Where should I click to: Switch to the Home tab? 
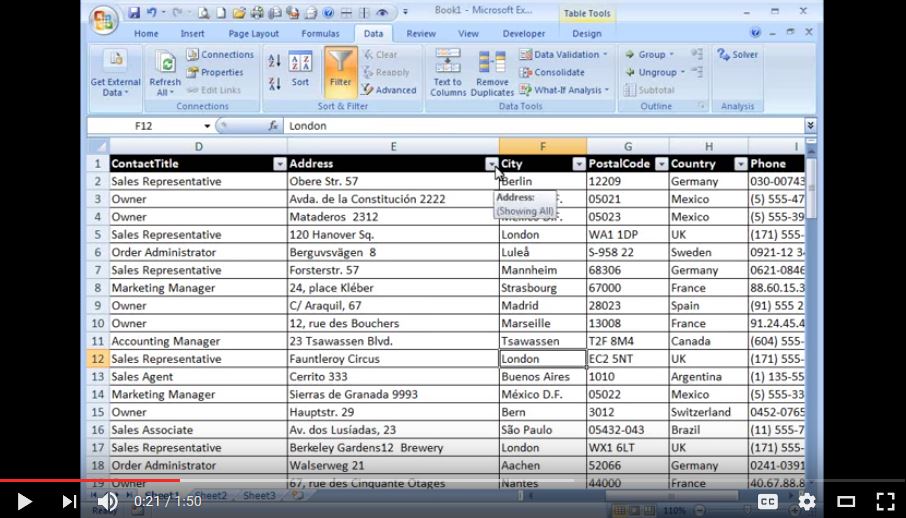[x=146, y=34]
